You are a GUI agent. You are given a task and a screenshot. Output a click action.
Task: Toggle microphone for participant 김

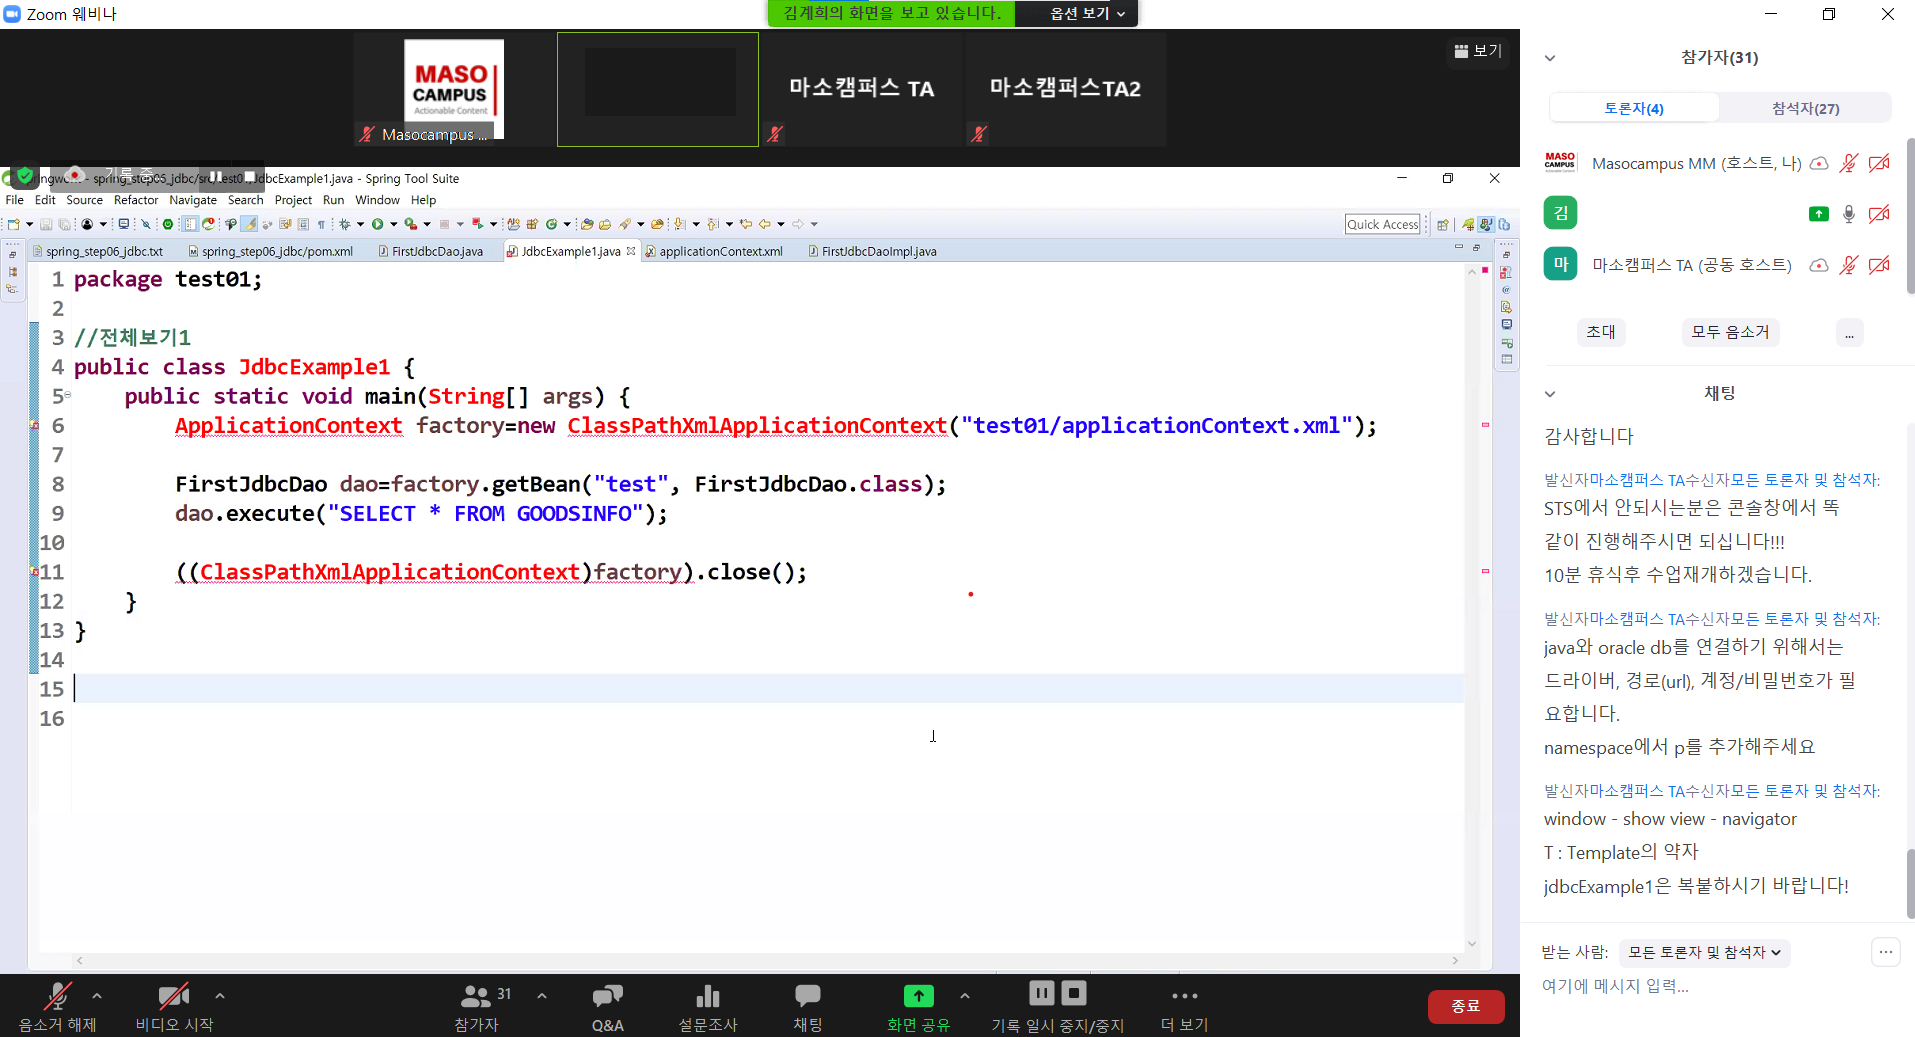pos(1849,214)
